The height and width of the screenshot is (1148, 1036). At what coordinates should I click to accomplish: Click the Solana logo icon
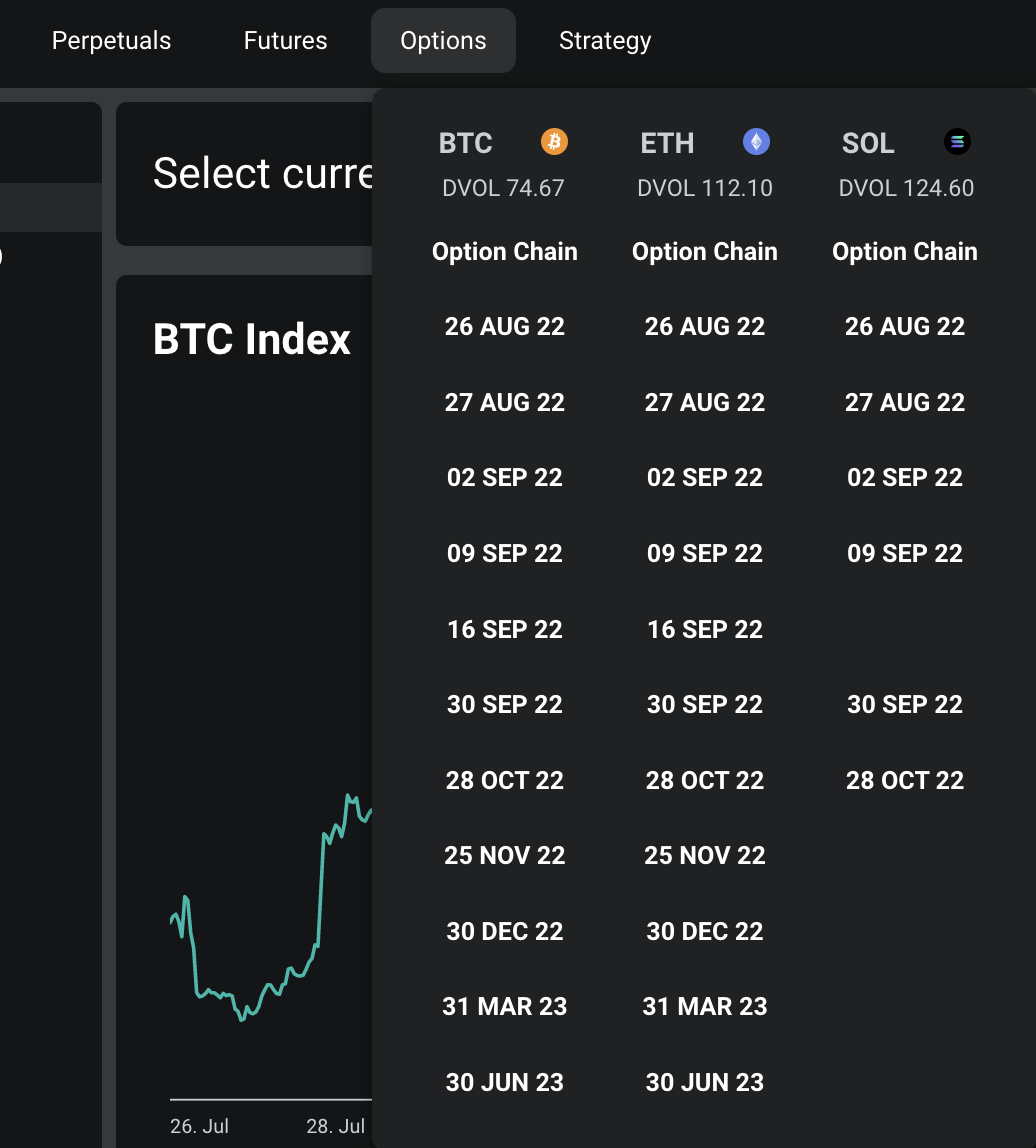[x=957, y=142]
